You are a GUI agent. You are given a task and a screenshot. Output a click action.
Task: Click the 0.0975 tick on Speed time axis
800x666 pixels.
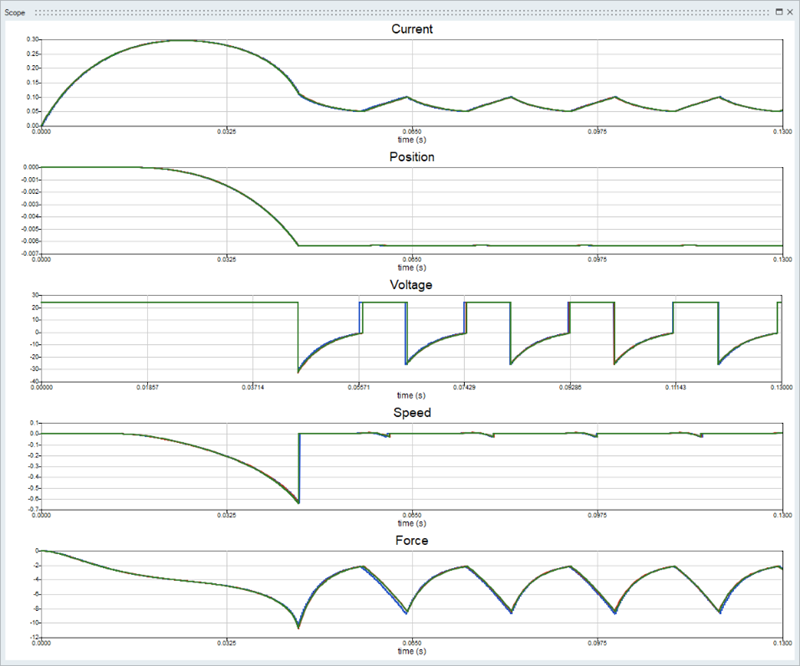[597, 516]
